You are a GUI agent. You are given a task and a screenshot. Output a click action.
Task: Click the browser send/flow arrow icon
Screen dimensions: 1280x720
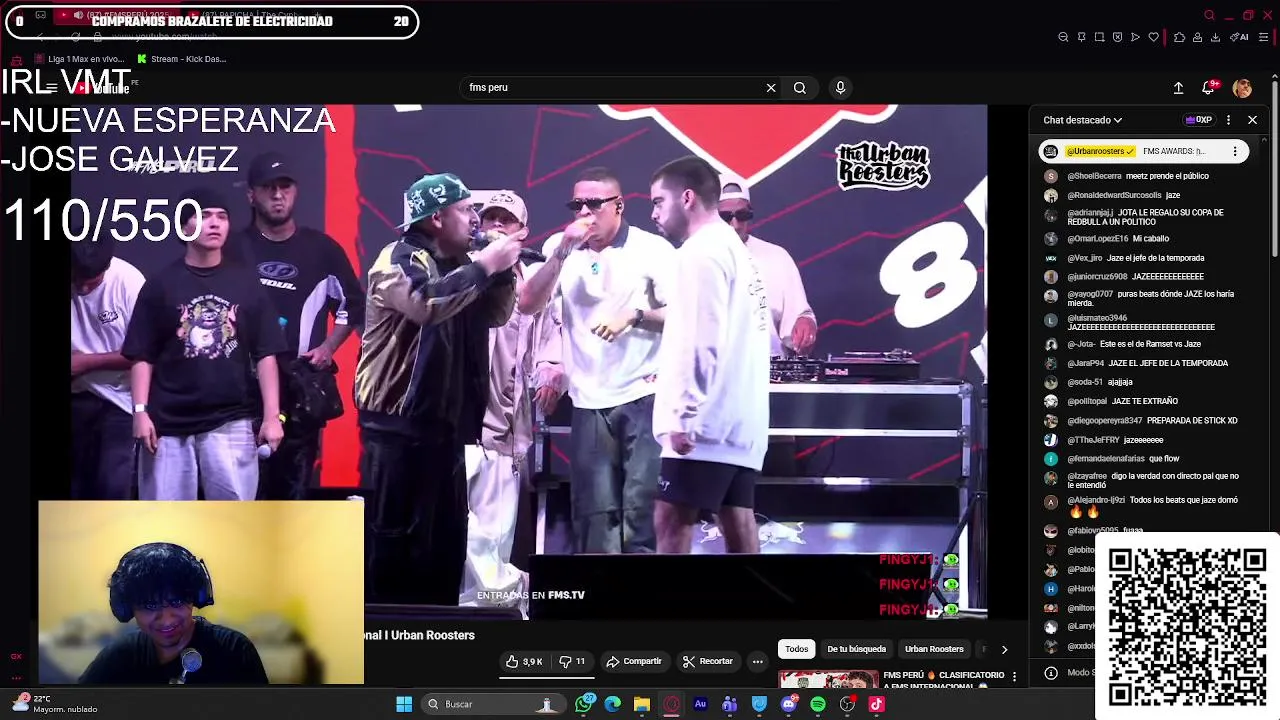point(1135,37)
